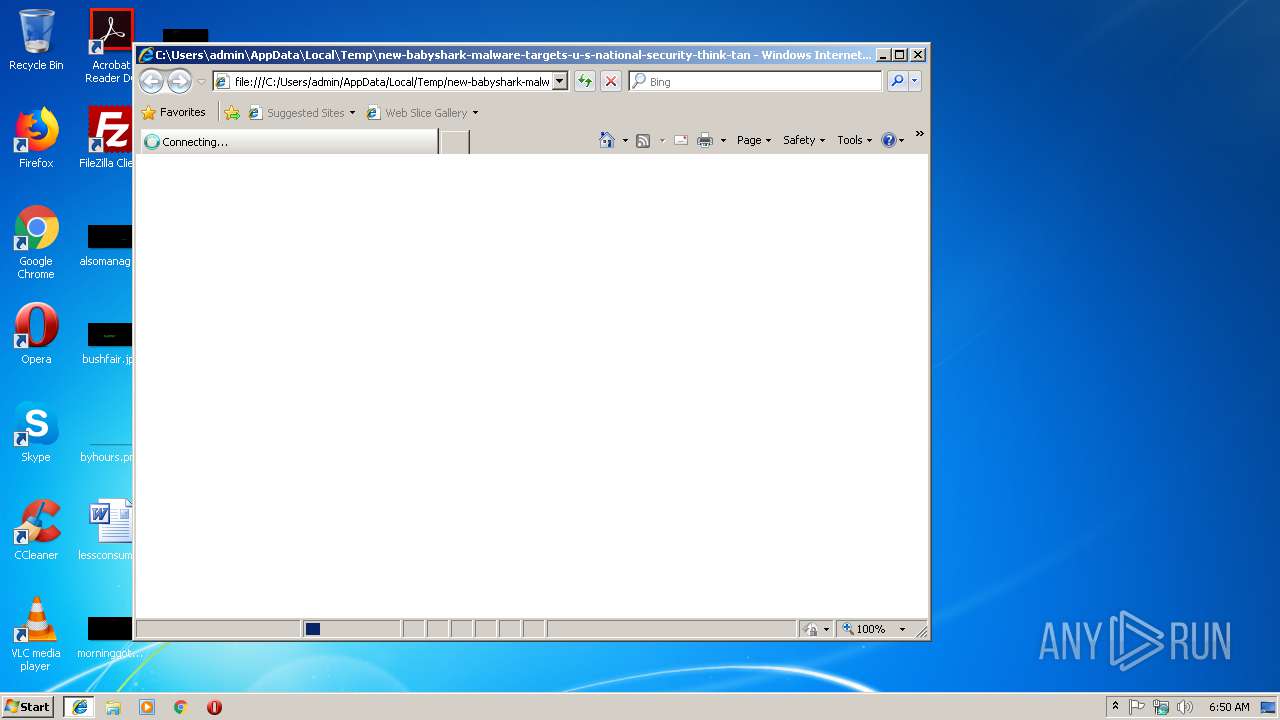1280x720 pixels.
Task: Click the magnifier Search button
Action: coord(897,82)
